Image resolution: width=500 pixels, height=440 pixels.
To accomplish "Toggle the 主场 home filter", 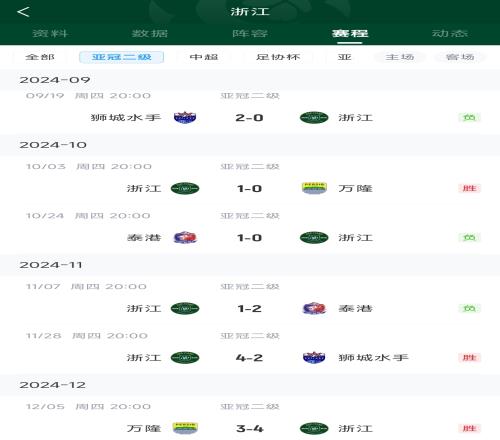I will tap(400, 57).
